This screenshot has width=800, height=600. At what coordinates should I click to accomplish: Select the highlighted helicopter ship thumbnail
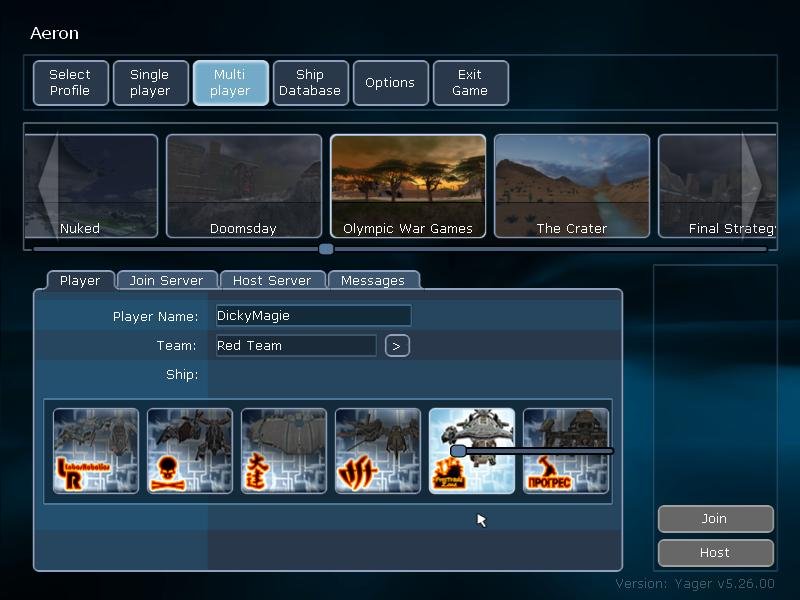coord(472,451)
